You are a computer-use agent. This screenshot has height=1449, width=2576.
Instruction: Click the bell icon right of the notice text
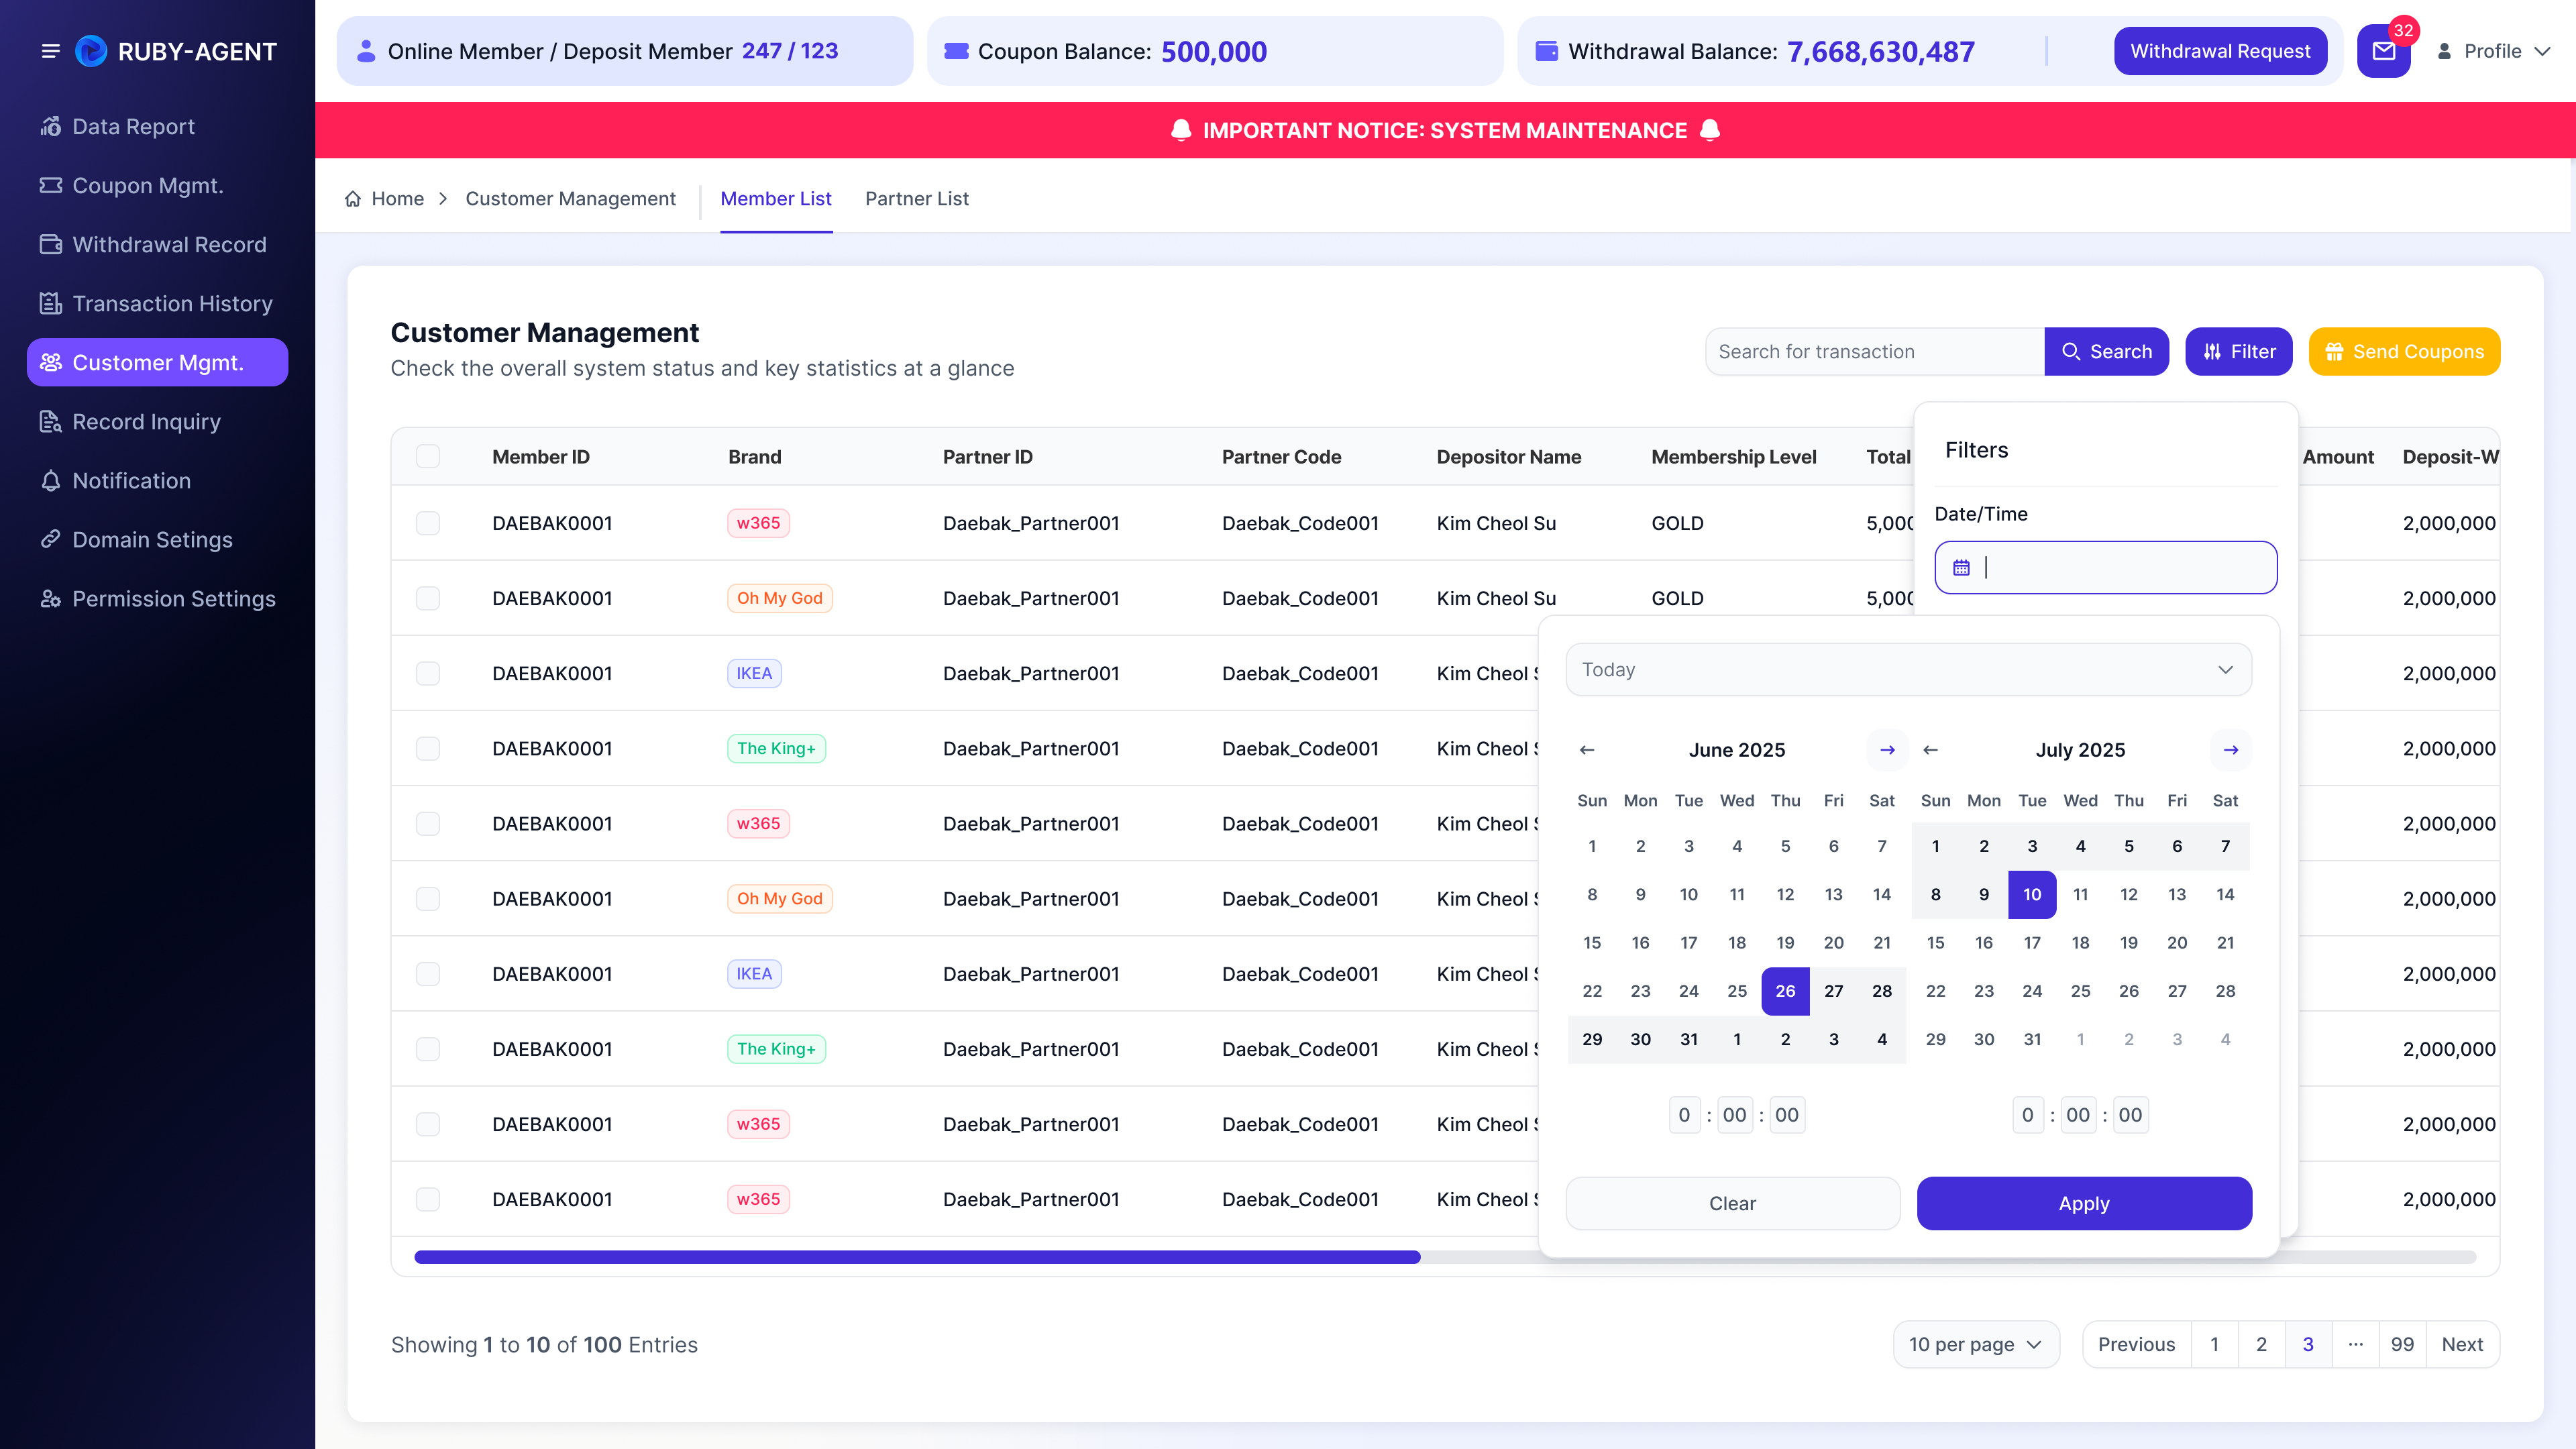coord(1710,130)
